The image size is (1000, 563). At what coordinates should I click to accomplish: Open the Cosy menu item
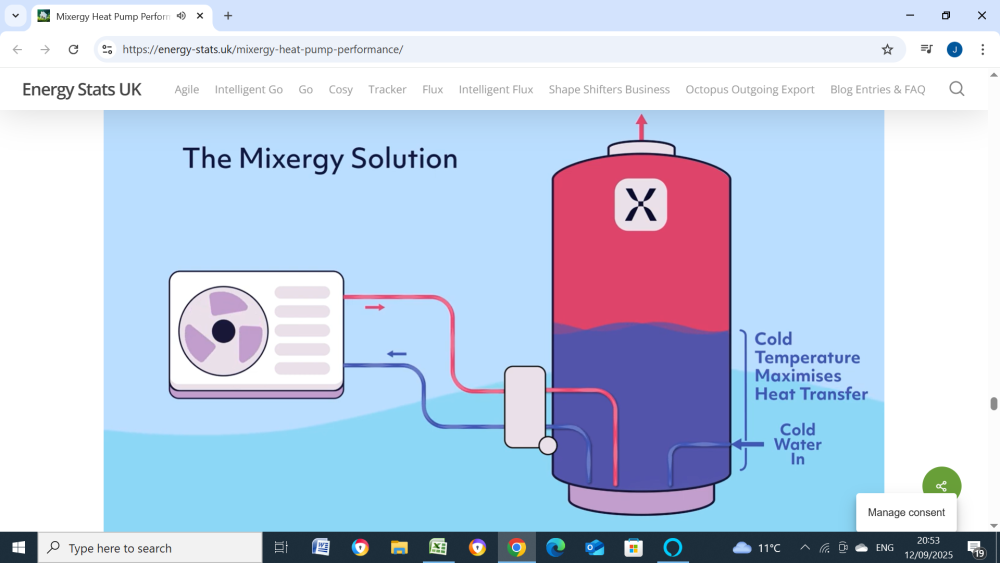point(341,89)
